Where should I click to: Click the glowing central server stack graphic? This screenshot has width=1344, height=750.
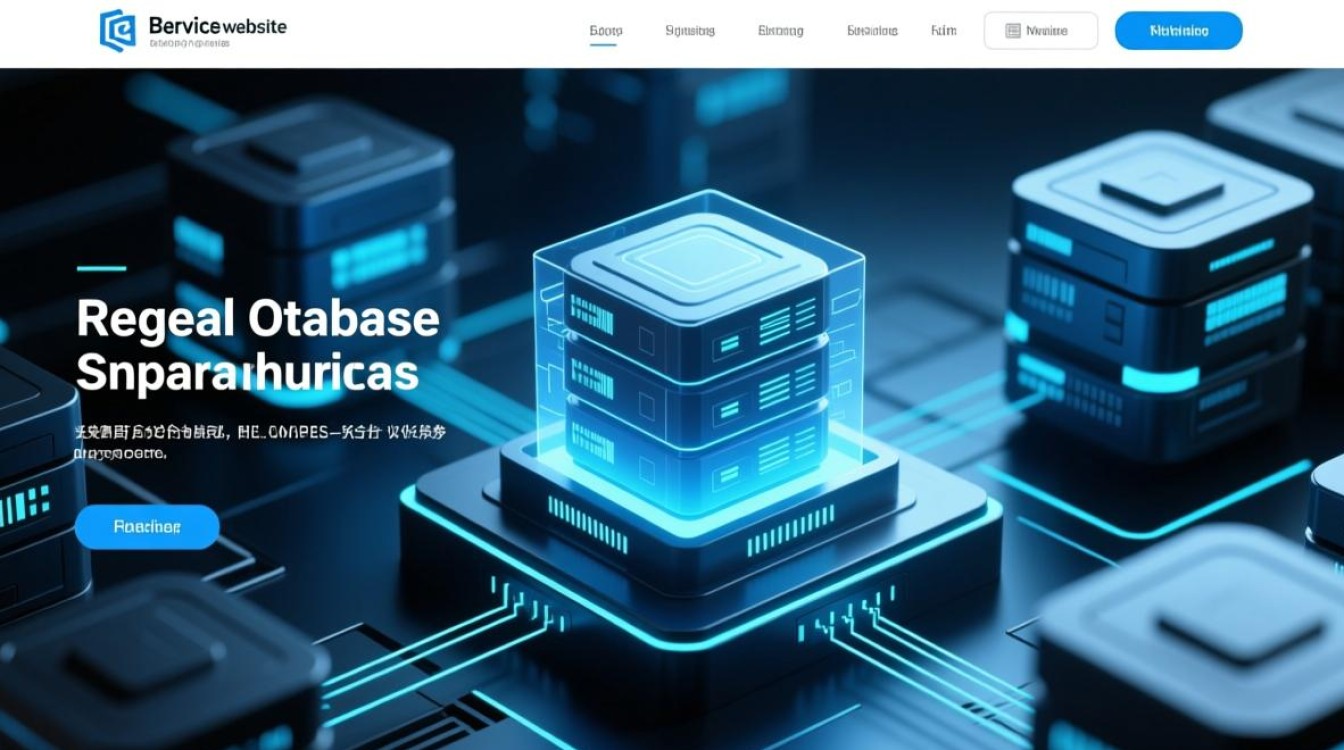pos(697,360)
